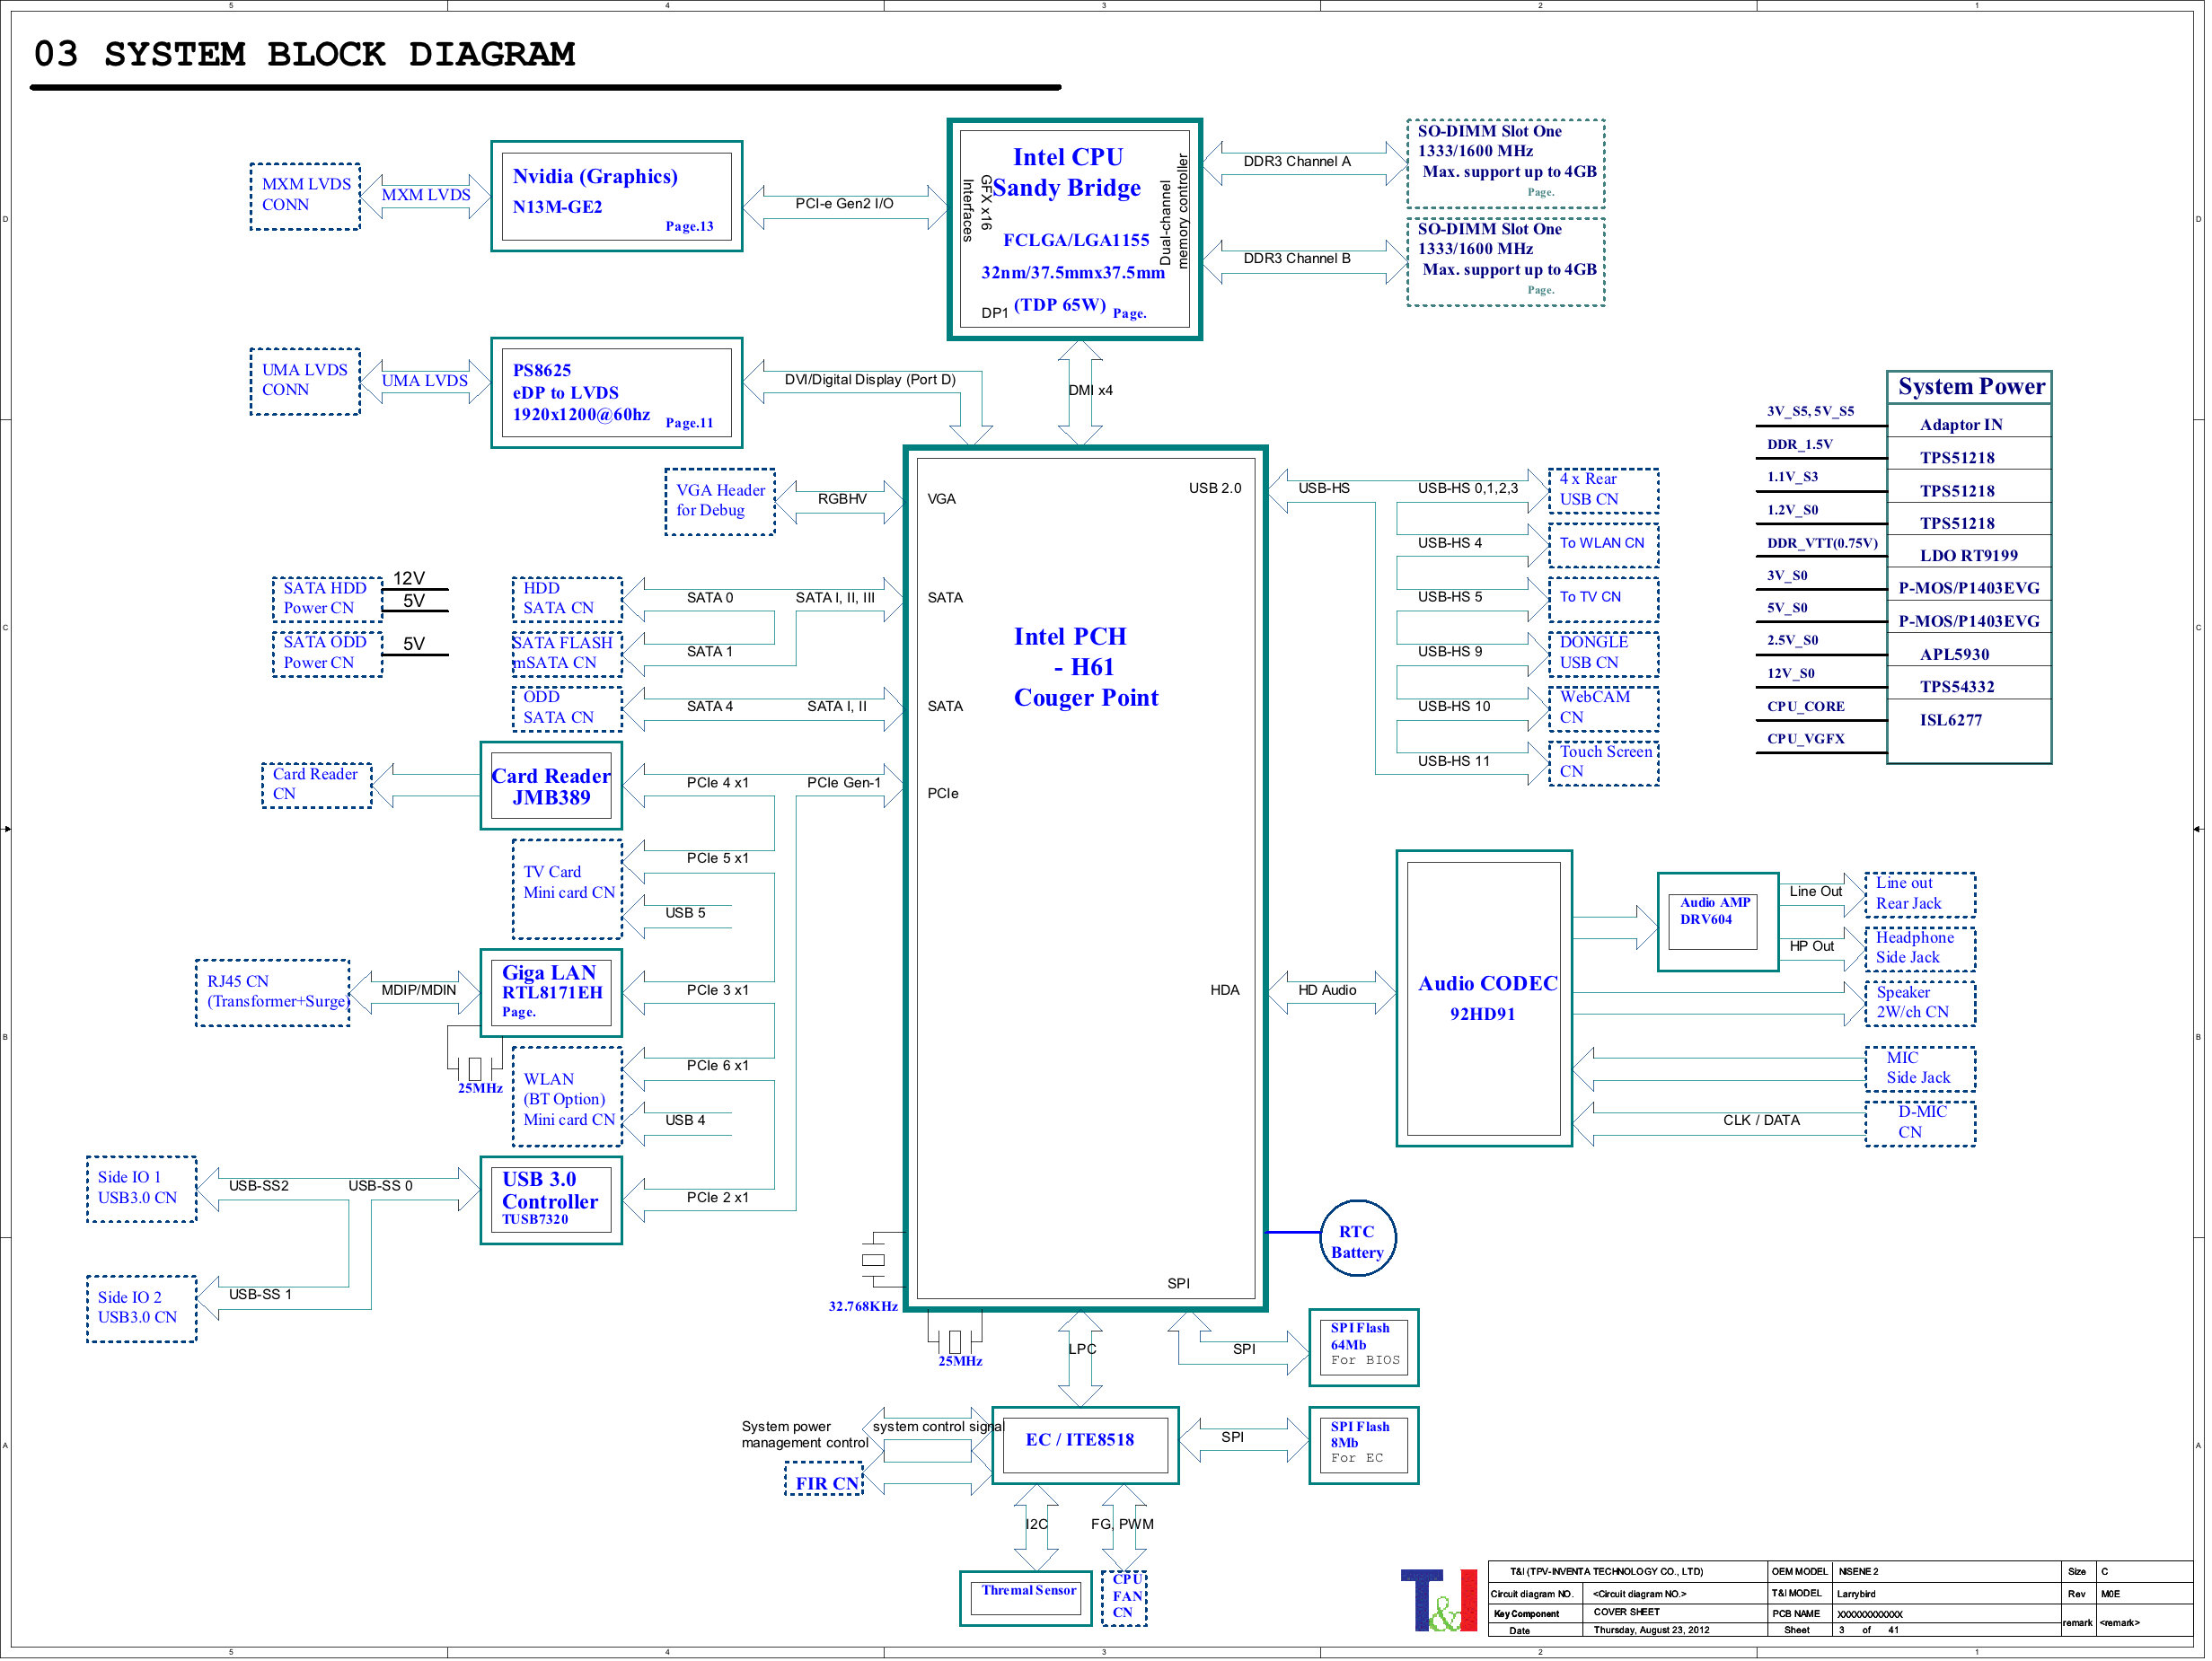Screen dimensions: 2212x1661
Task: Click the MXM LVDS CONN box
Action: pyautogui.click(x=306, y=198)
